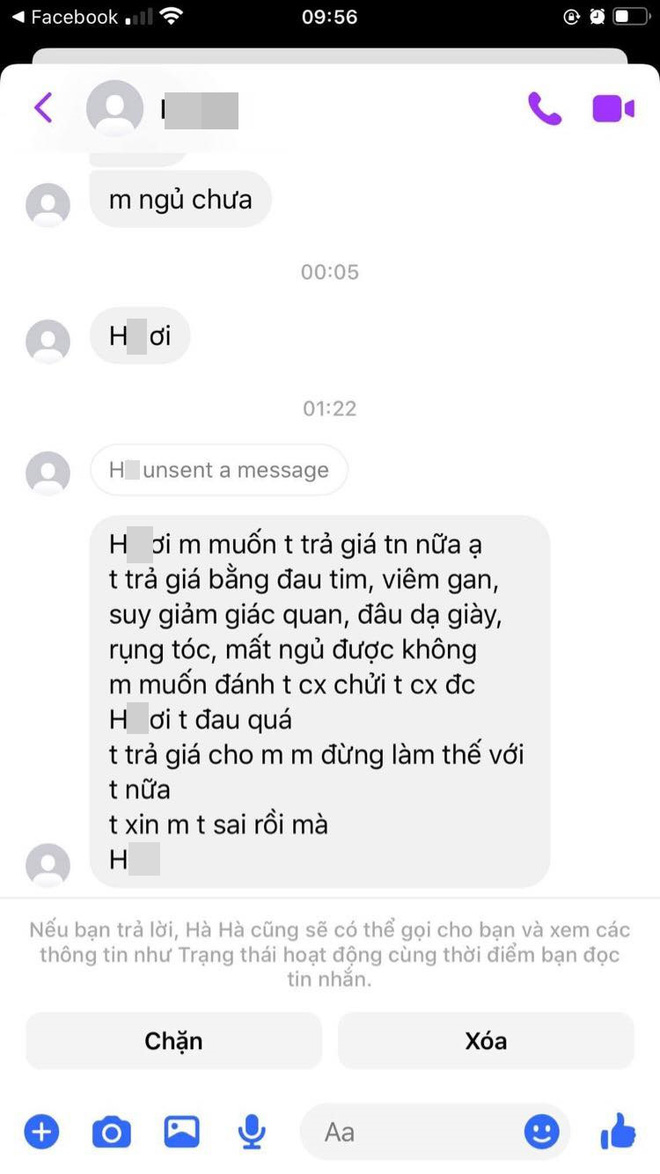This screenshot has width=660, height=1174.
Task: Send a thumbs-up like
Action: [618, 1130]
